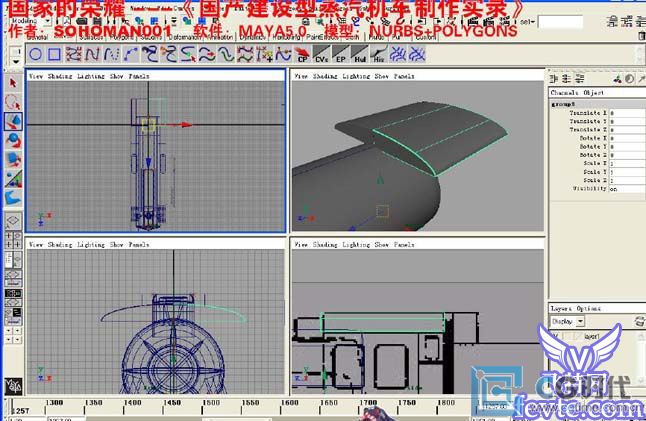
Task: Open shelf options arrow left of shelf
Action: 16,61
